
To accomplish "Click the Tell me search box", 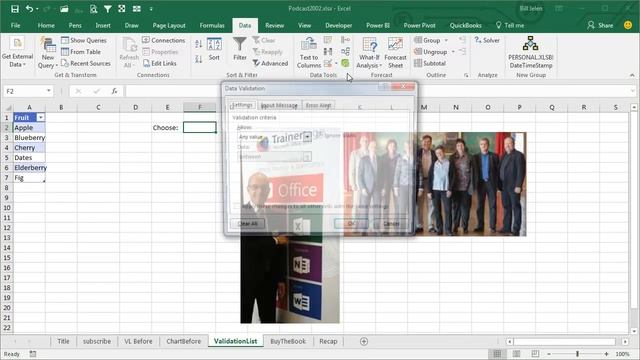I will (x=510, y=25).
